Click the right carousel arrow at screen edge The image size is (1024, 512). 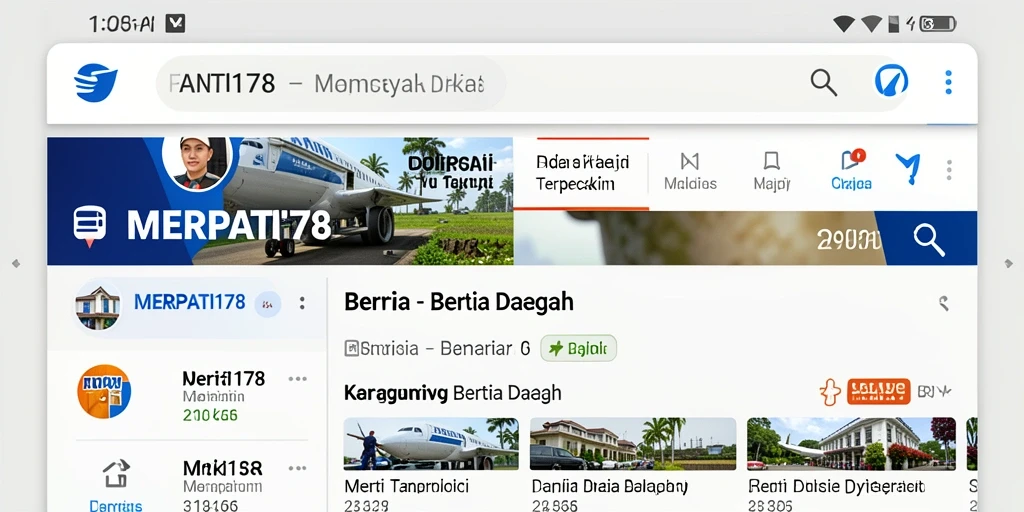point(1008,263)
